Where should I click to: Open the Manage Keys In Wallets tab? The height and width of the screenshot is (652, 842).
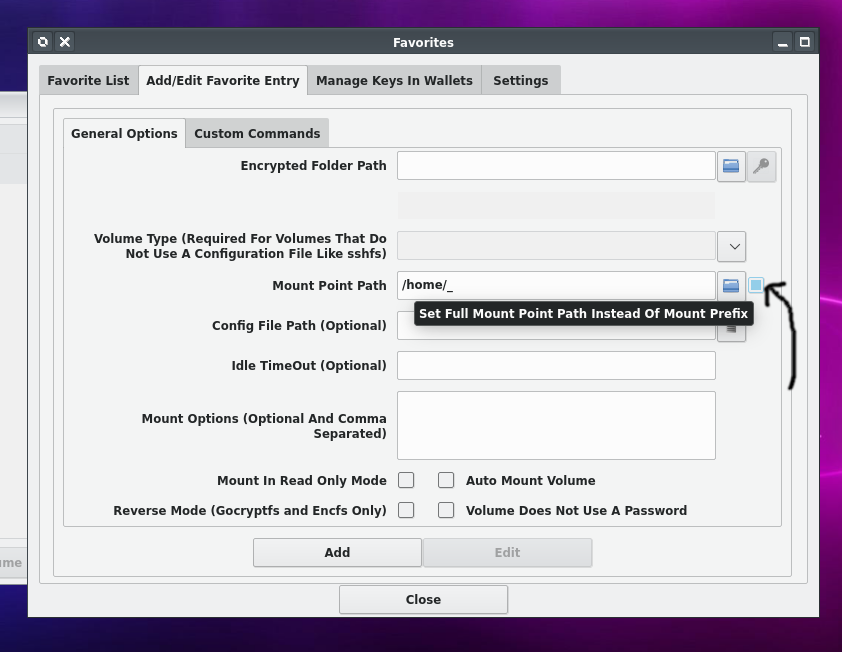pos(393,80)
